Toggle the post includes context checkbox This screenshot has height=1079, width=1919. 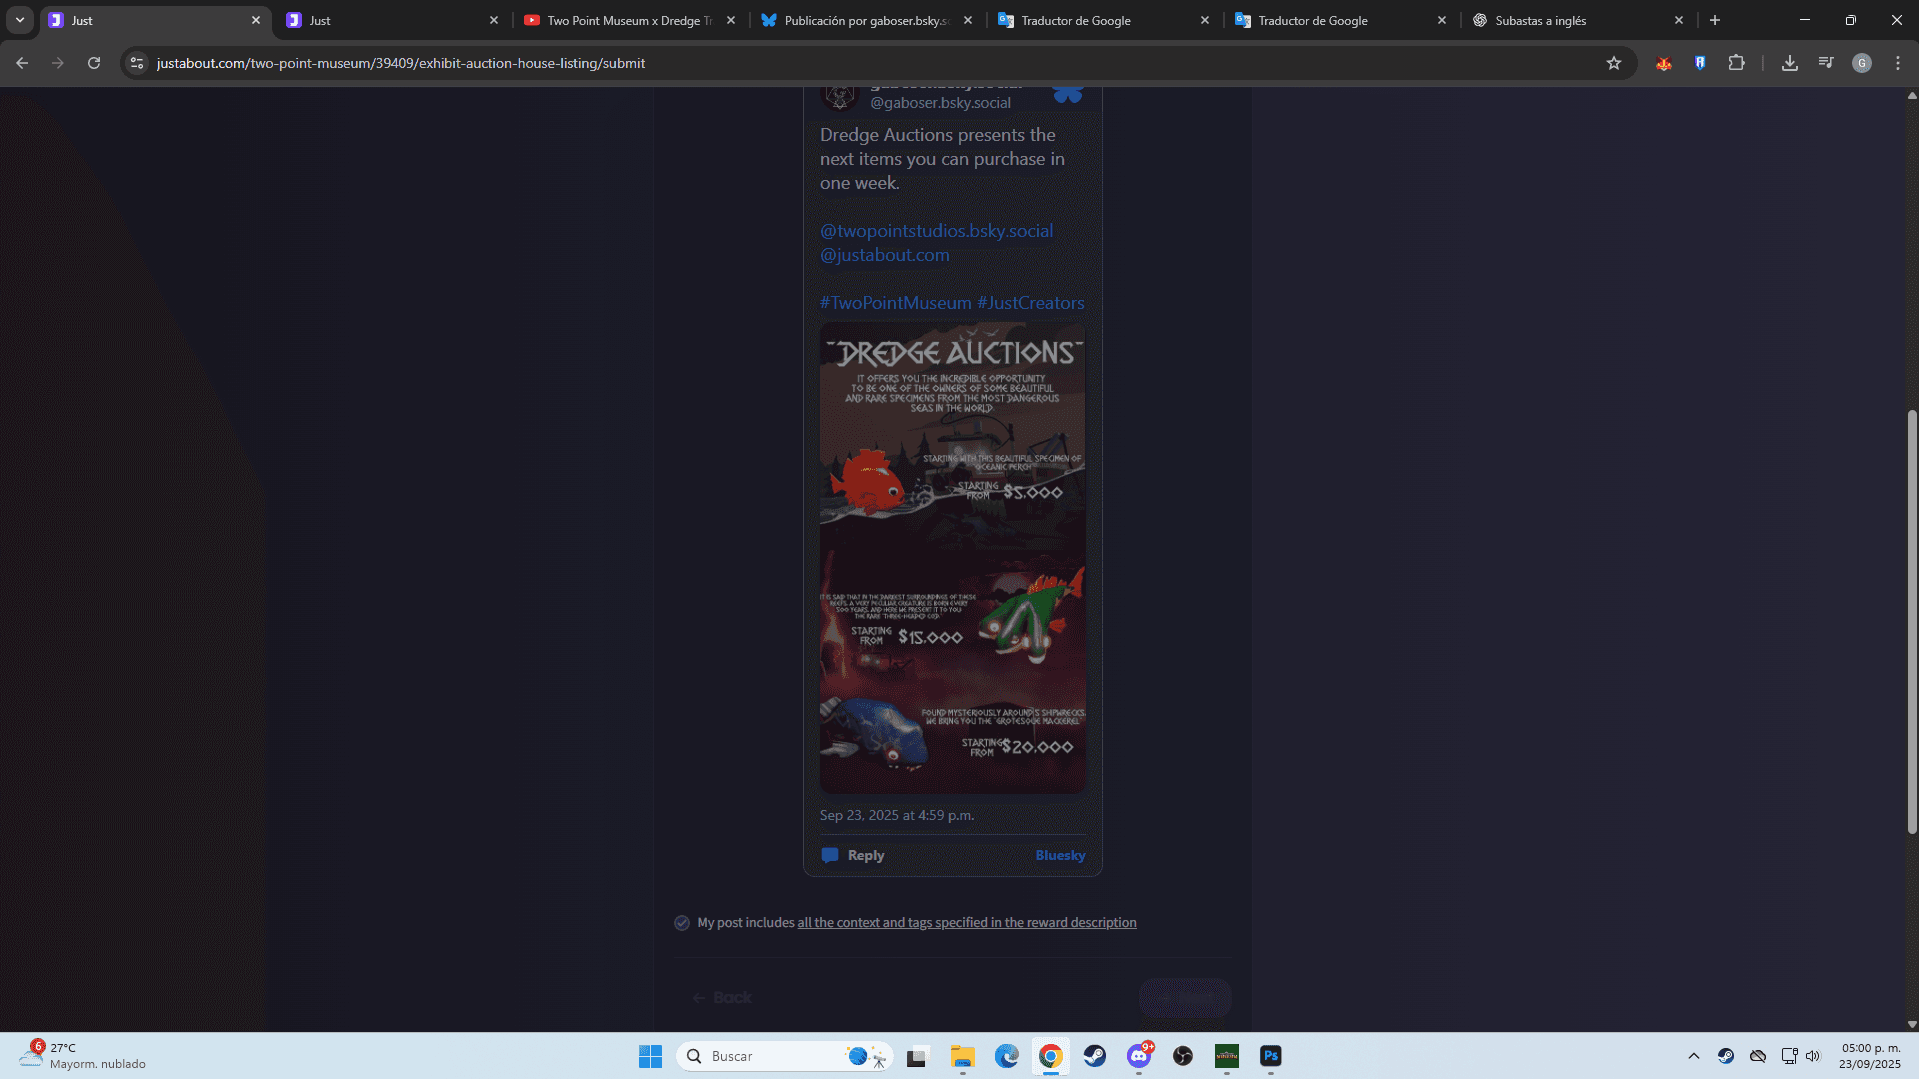coord(682,923)
